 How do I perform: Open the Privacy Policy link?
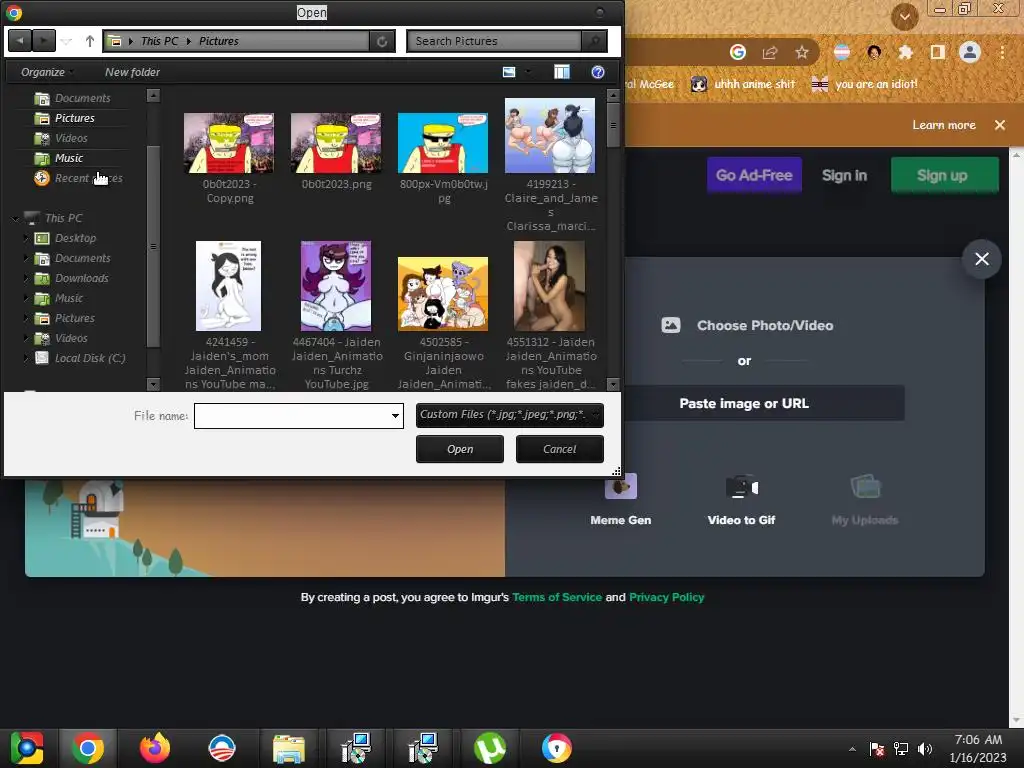(667, 598)
